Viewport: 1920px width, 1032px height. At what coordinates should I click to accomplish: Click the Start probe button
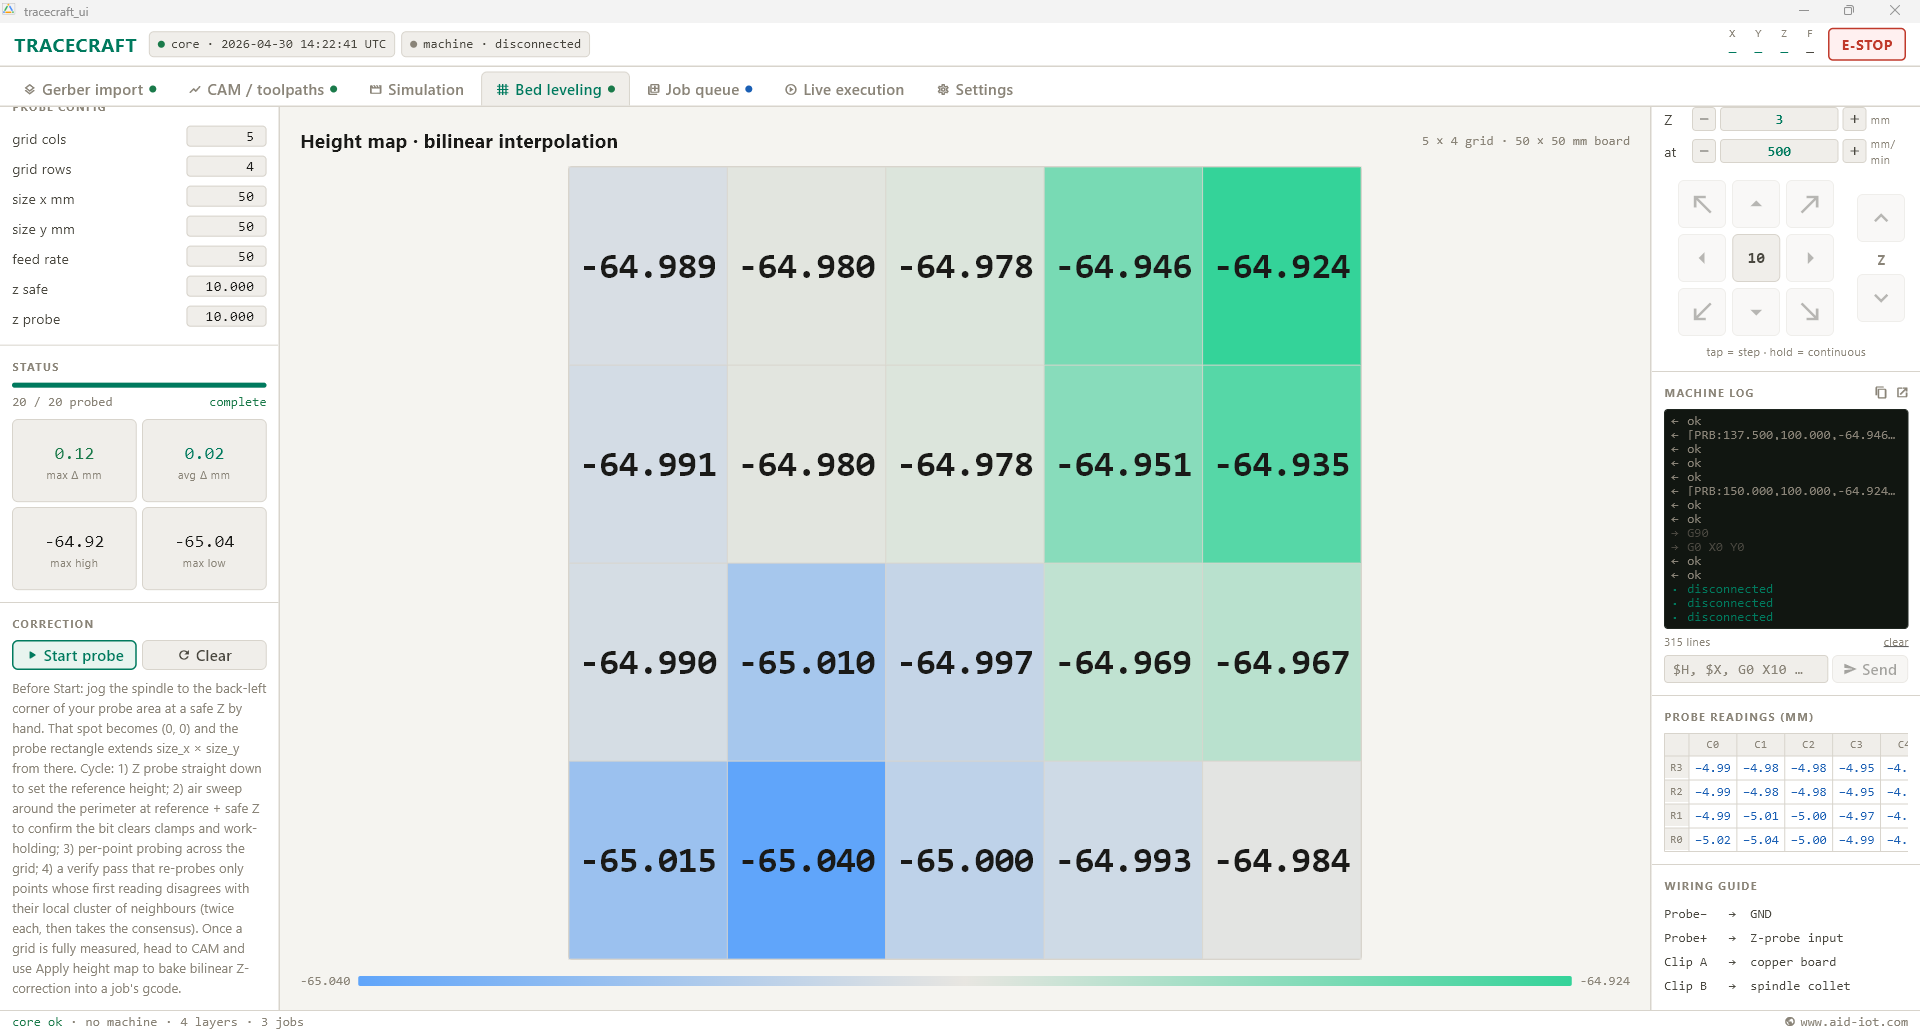click(75, 656)
